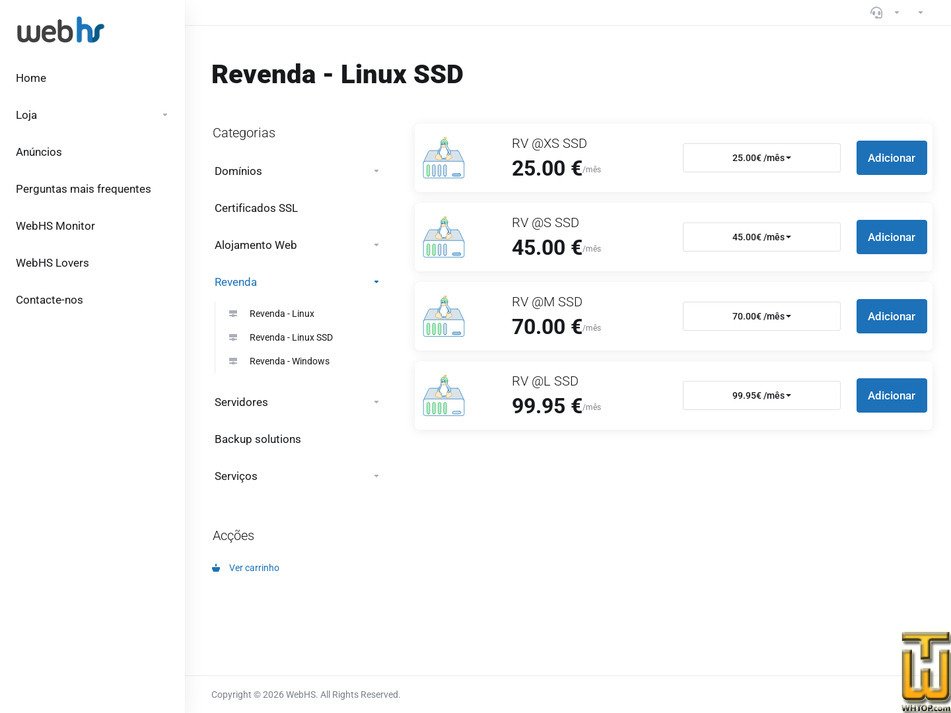Open the dropdown arrow beside the headset icon
Viewport: 951px width, 713px height.
896,12
